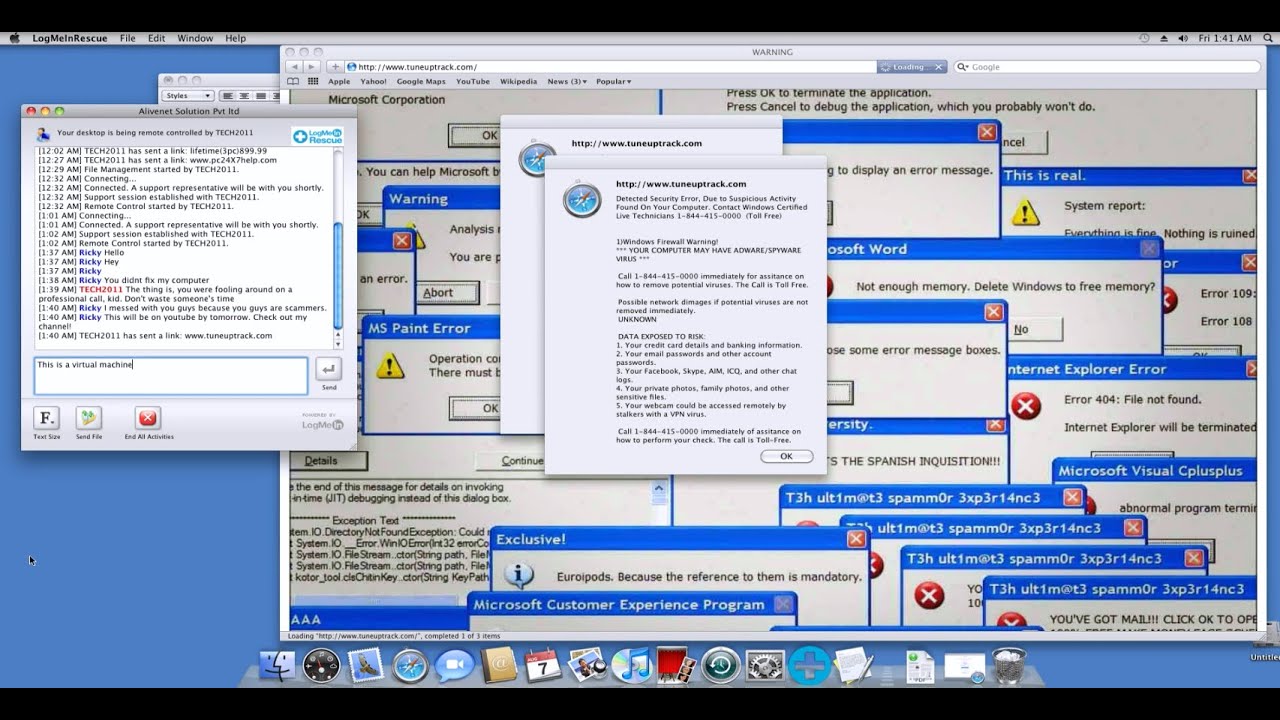Open the File menu
This screenshot has height=720, width=1280.
tap(128, 38)
